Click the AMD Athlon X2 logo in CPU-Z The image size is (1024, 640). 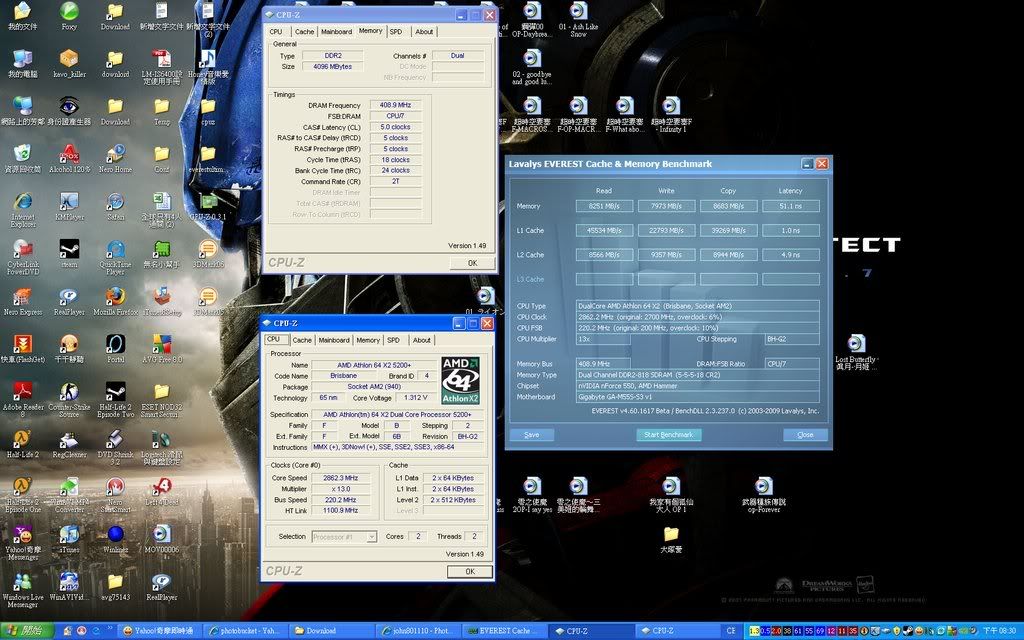click(x=460, y=381)
